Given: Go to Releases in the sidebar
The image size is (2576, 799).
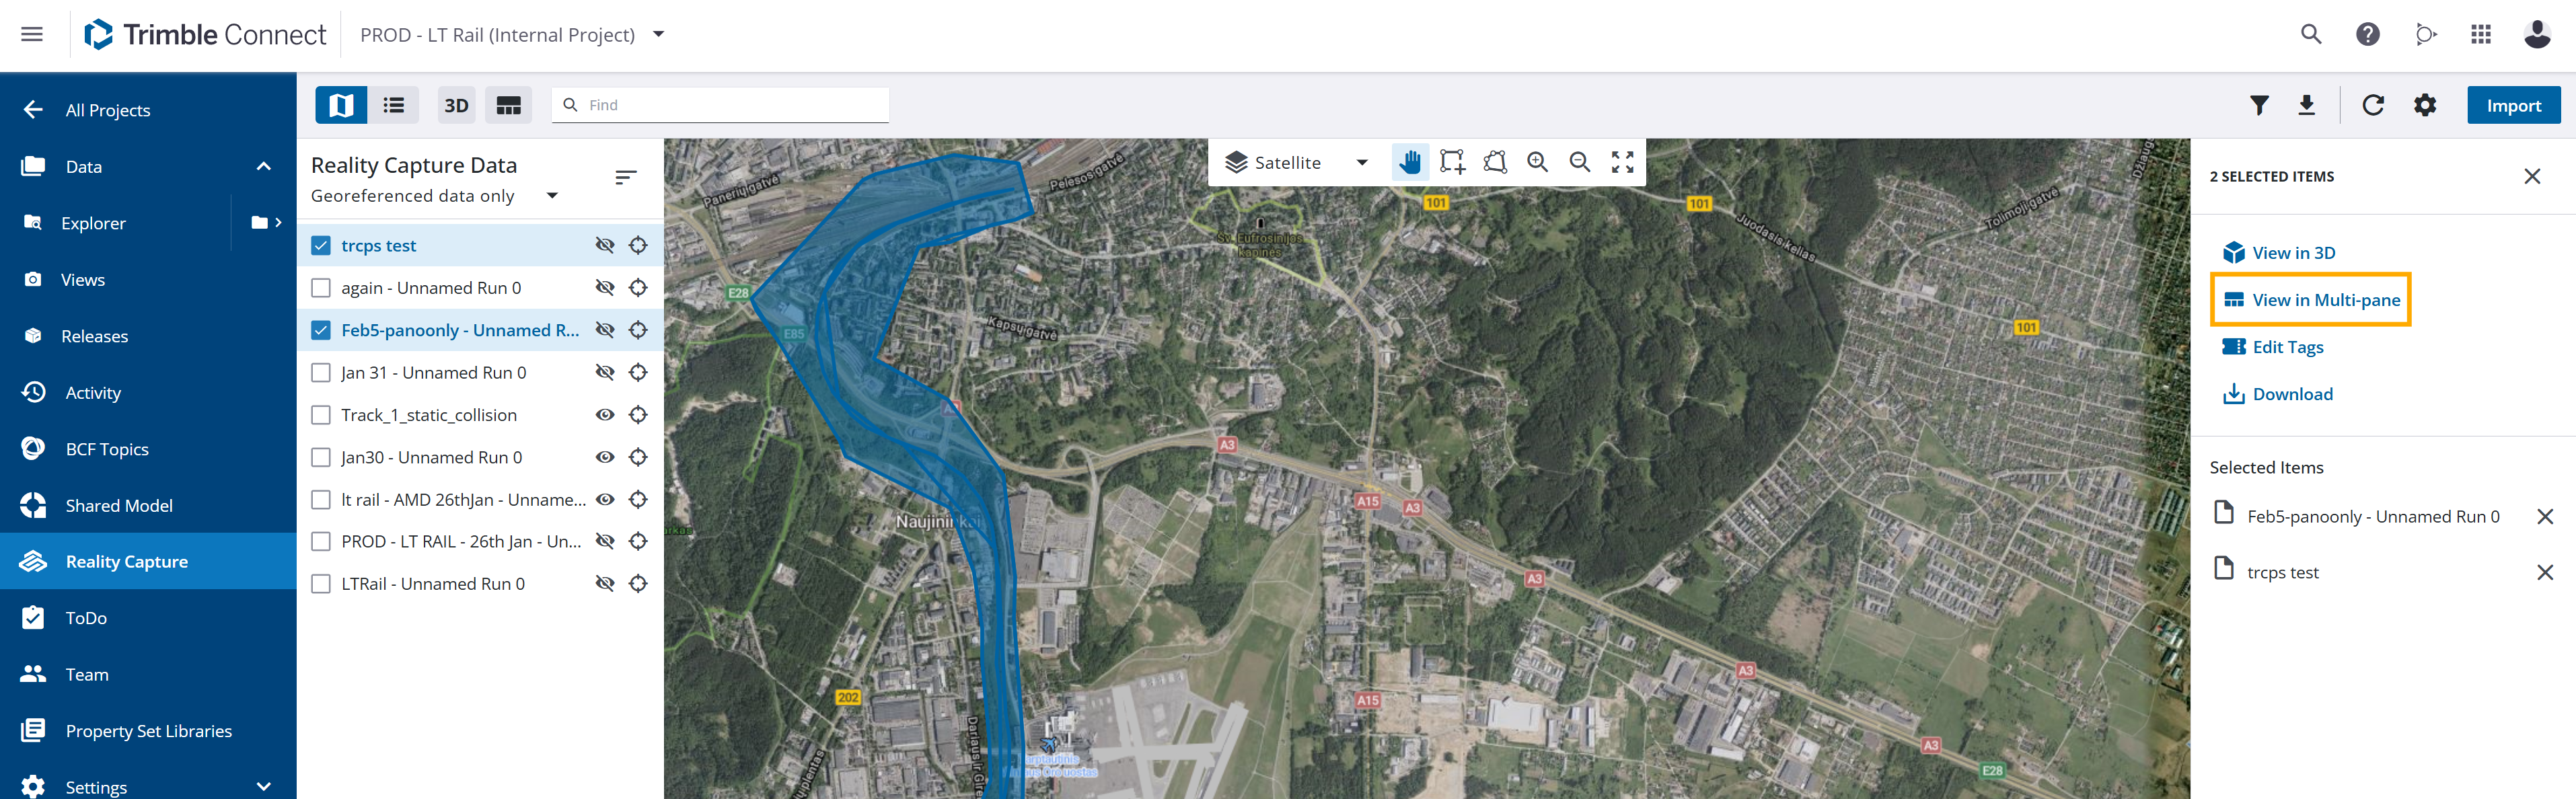Looking at the screenshot, I should (94, 336).
